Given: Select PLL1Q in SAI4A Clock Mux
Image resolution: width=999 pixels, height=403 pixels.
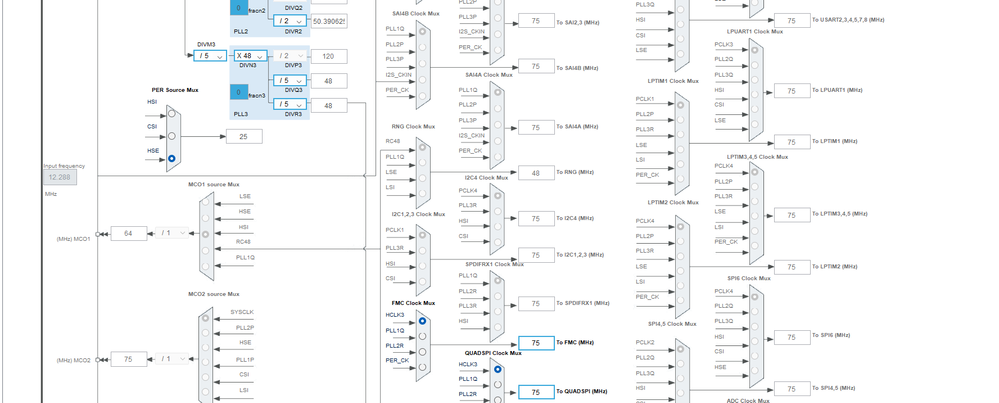Looking at the screenshot, I should [x=498, y=93].
